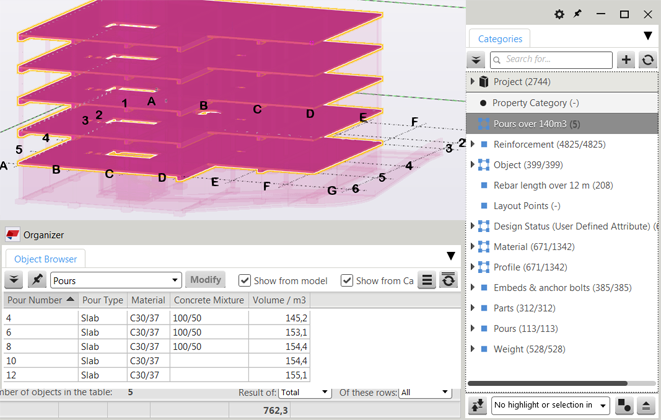Open Organizer settings gear icon

[559, 14]
